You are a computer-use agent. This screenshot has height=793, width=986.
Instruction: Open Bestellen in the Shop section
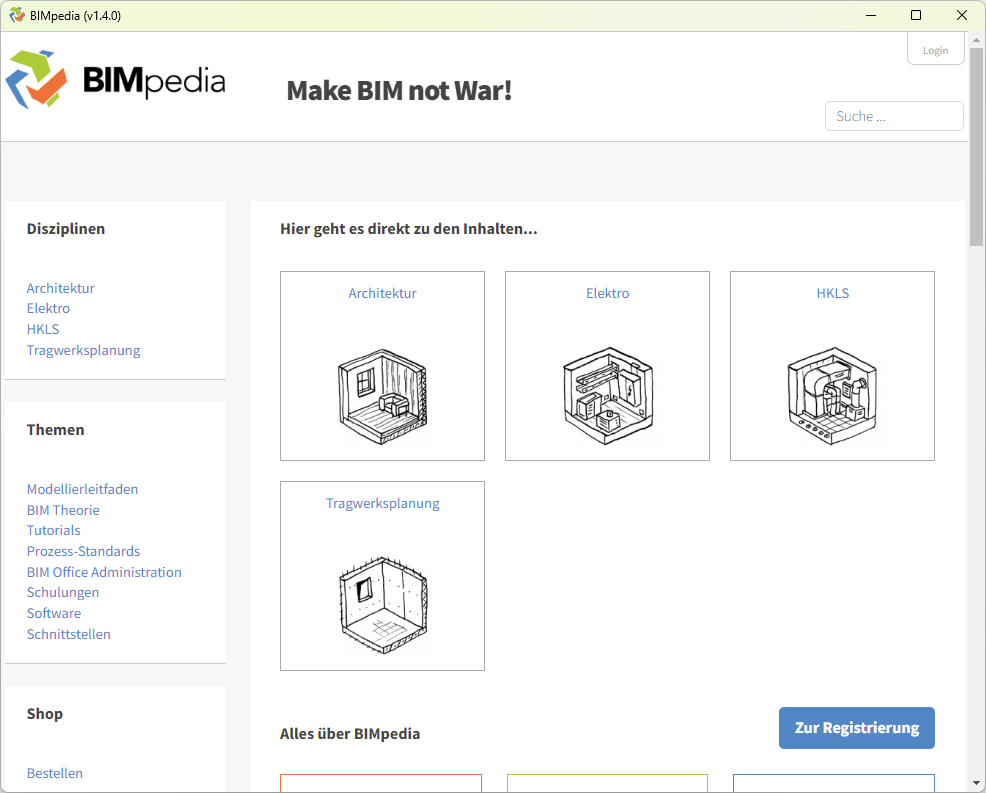click(x=54, y=773)
